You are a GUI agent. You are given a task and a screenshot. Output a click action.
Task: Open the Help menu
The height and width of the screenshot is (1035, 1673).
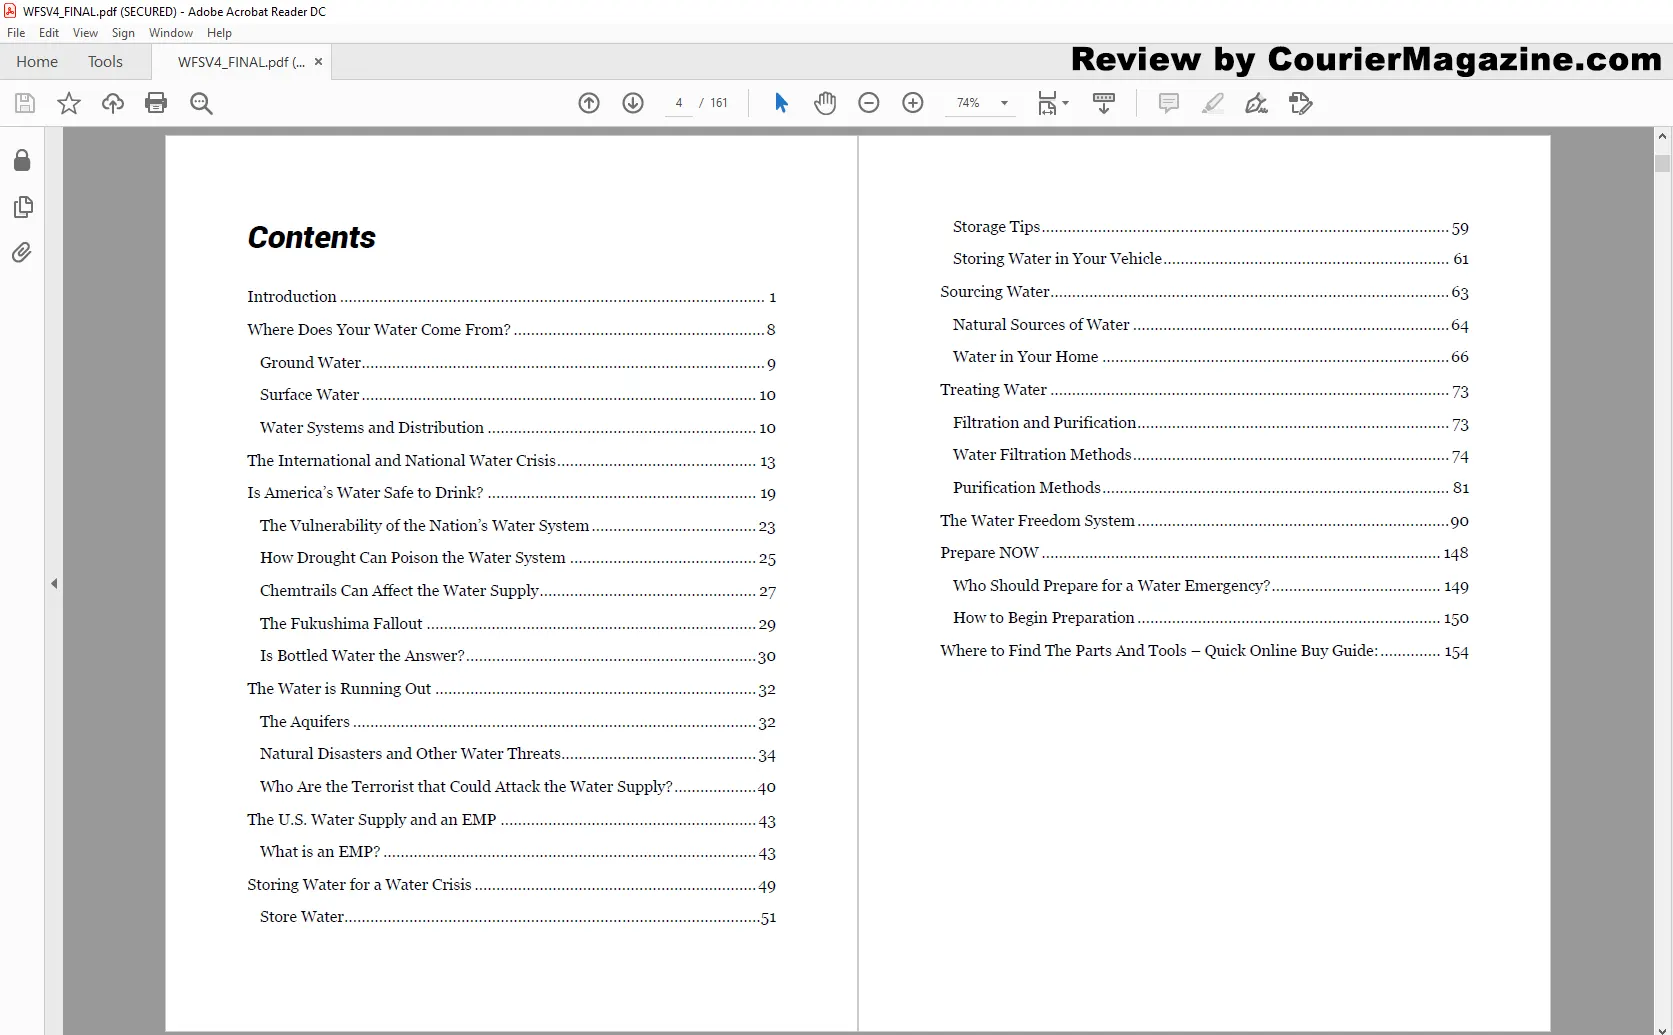[219, 33]
